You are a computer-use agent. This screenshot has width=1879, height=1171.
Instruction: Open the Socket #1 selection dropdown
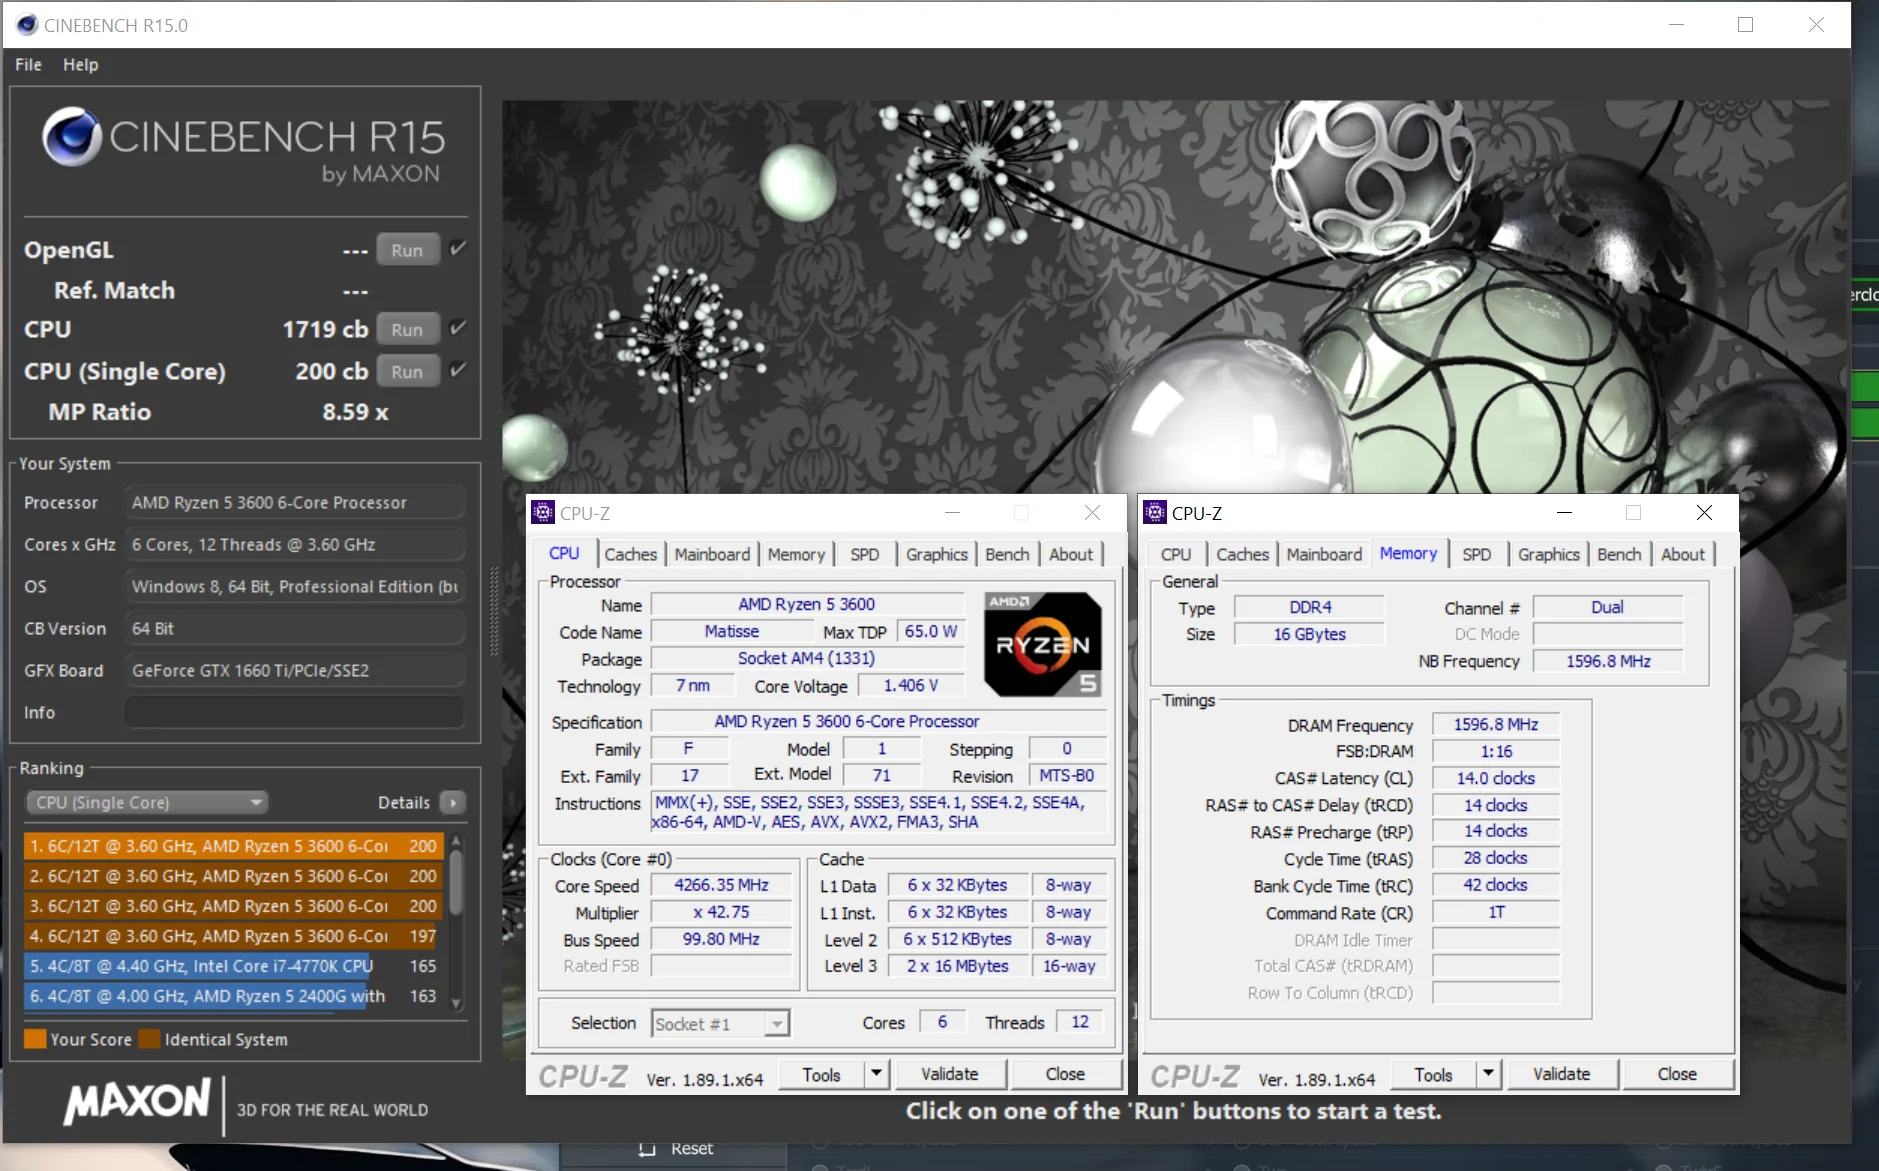coord(720,1023)
